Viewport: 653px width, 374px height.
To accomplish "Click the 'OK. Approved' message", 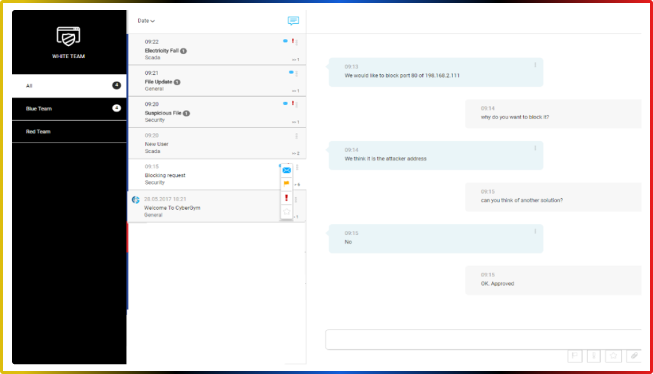I will click(553, 280).
